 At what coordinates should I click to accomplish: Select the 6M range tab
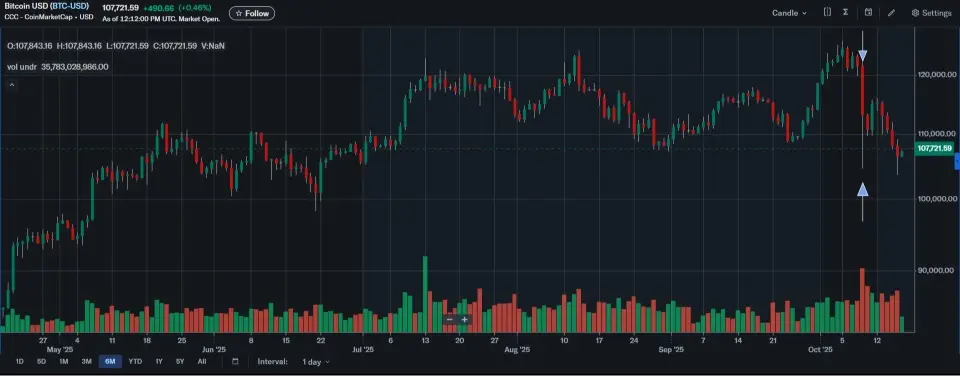110,362
